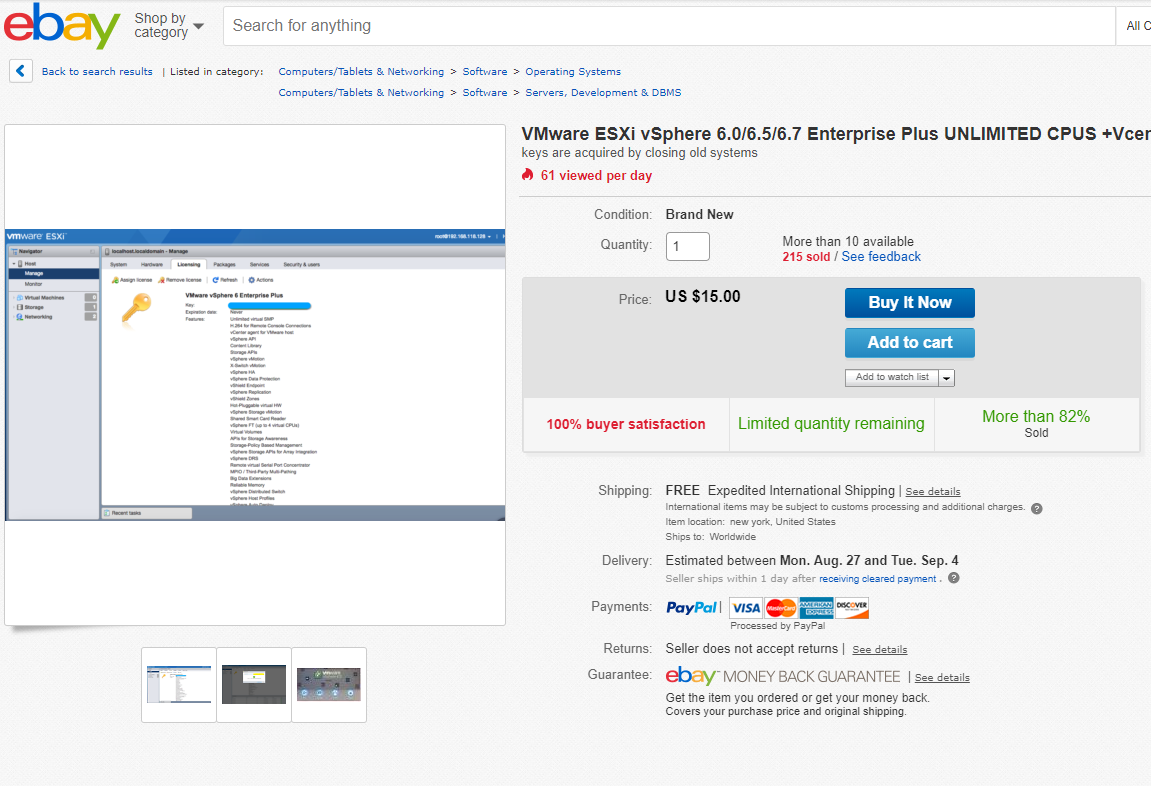Click More than 82% Sold text
The width and height of the screenshot is (1151, 786).
tap(1036, 423)
